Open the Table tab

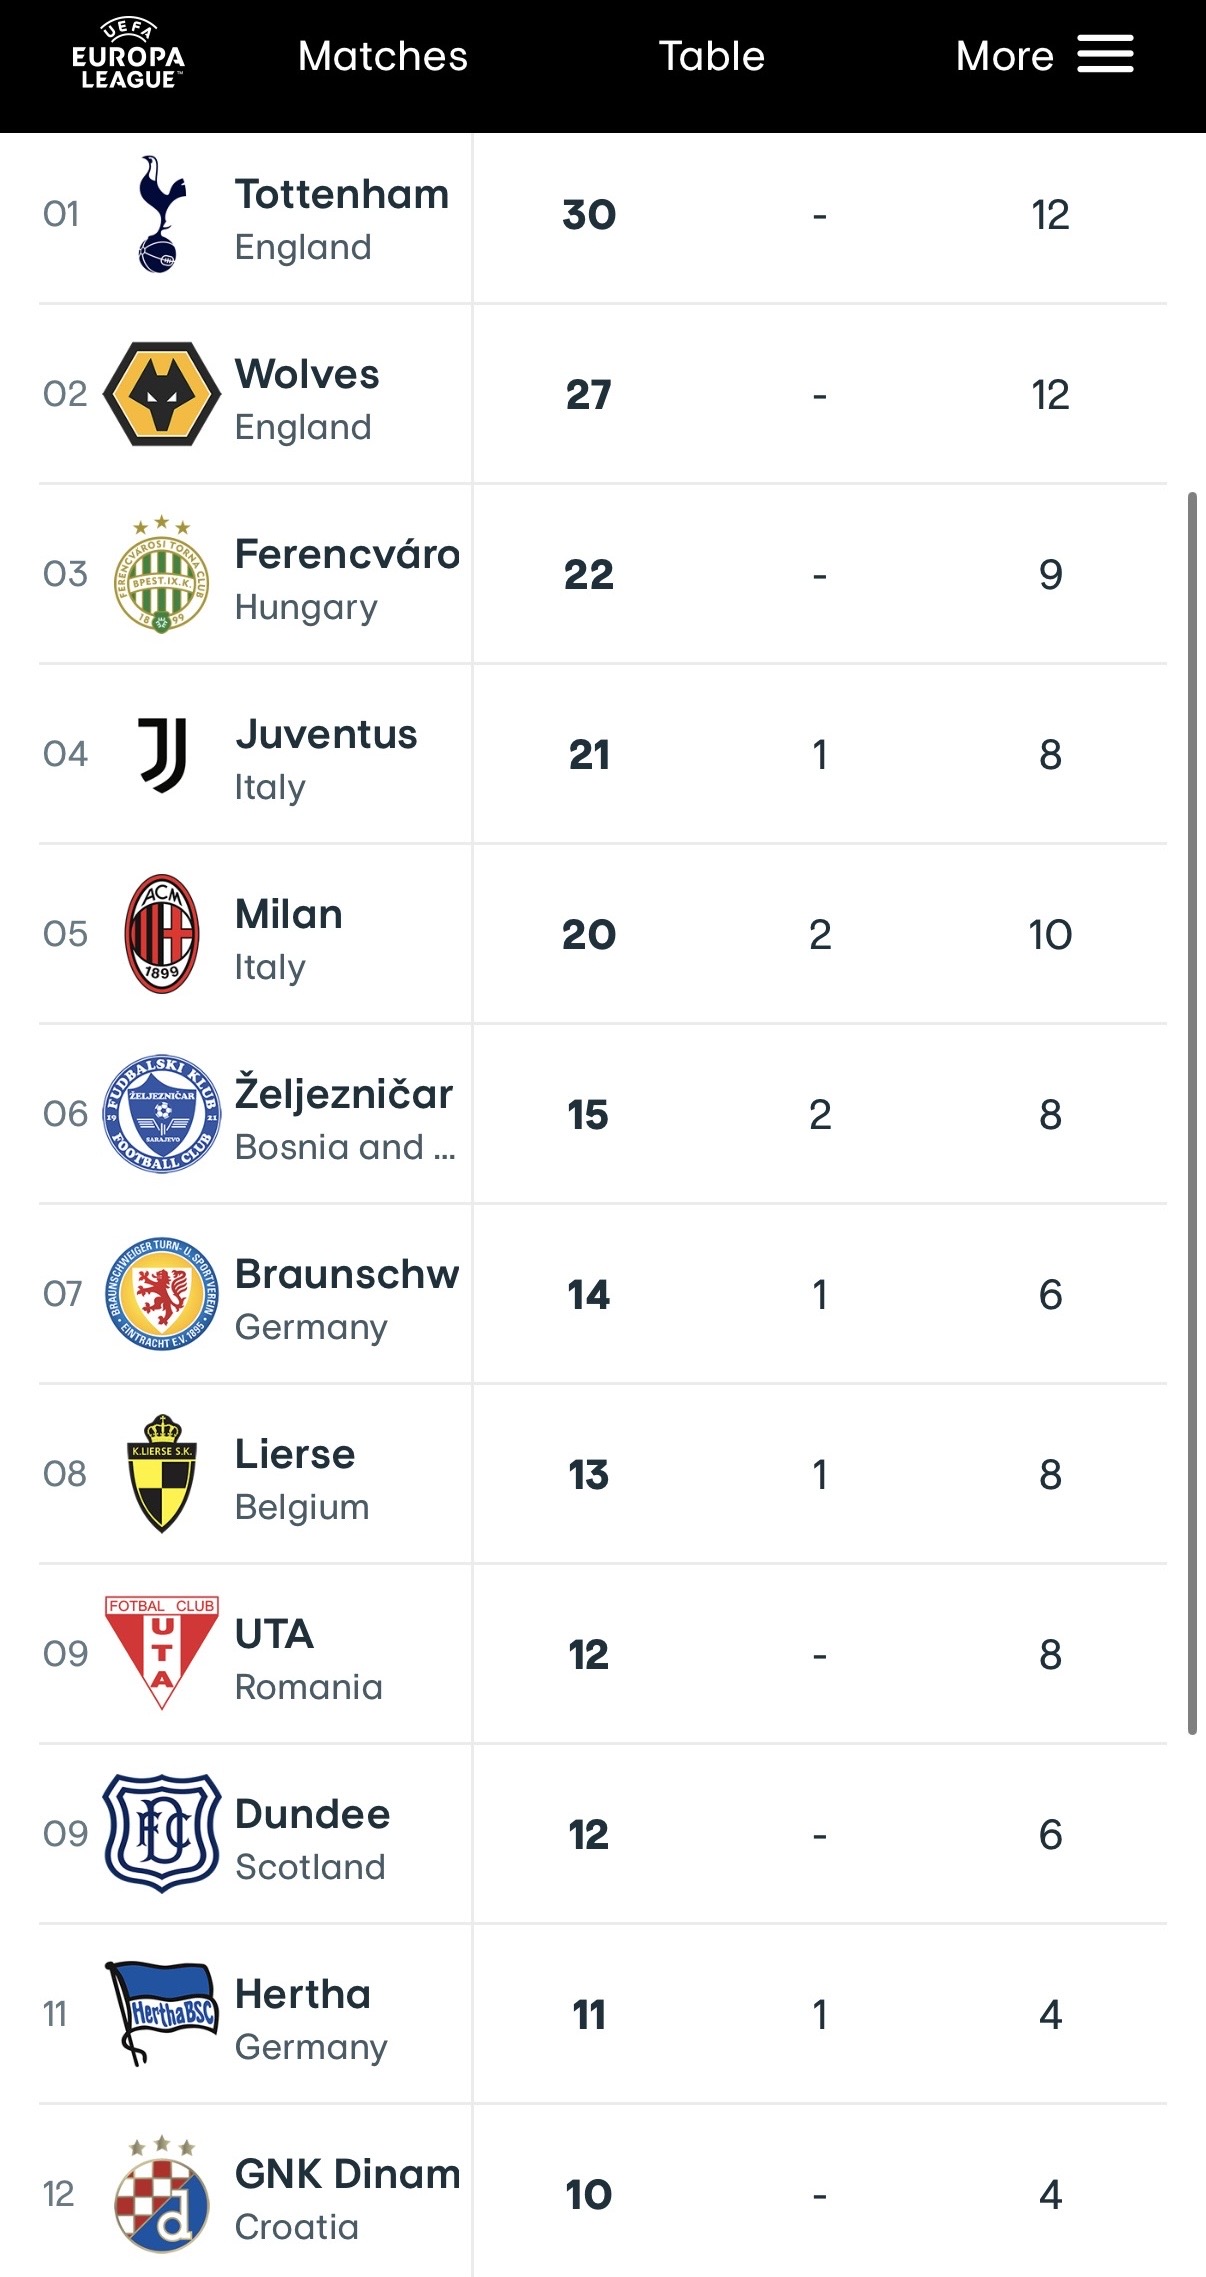click(711, 56)
